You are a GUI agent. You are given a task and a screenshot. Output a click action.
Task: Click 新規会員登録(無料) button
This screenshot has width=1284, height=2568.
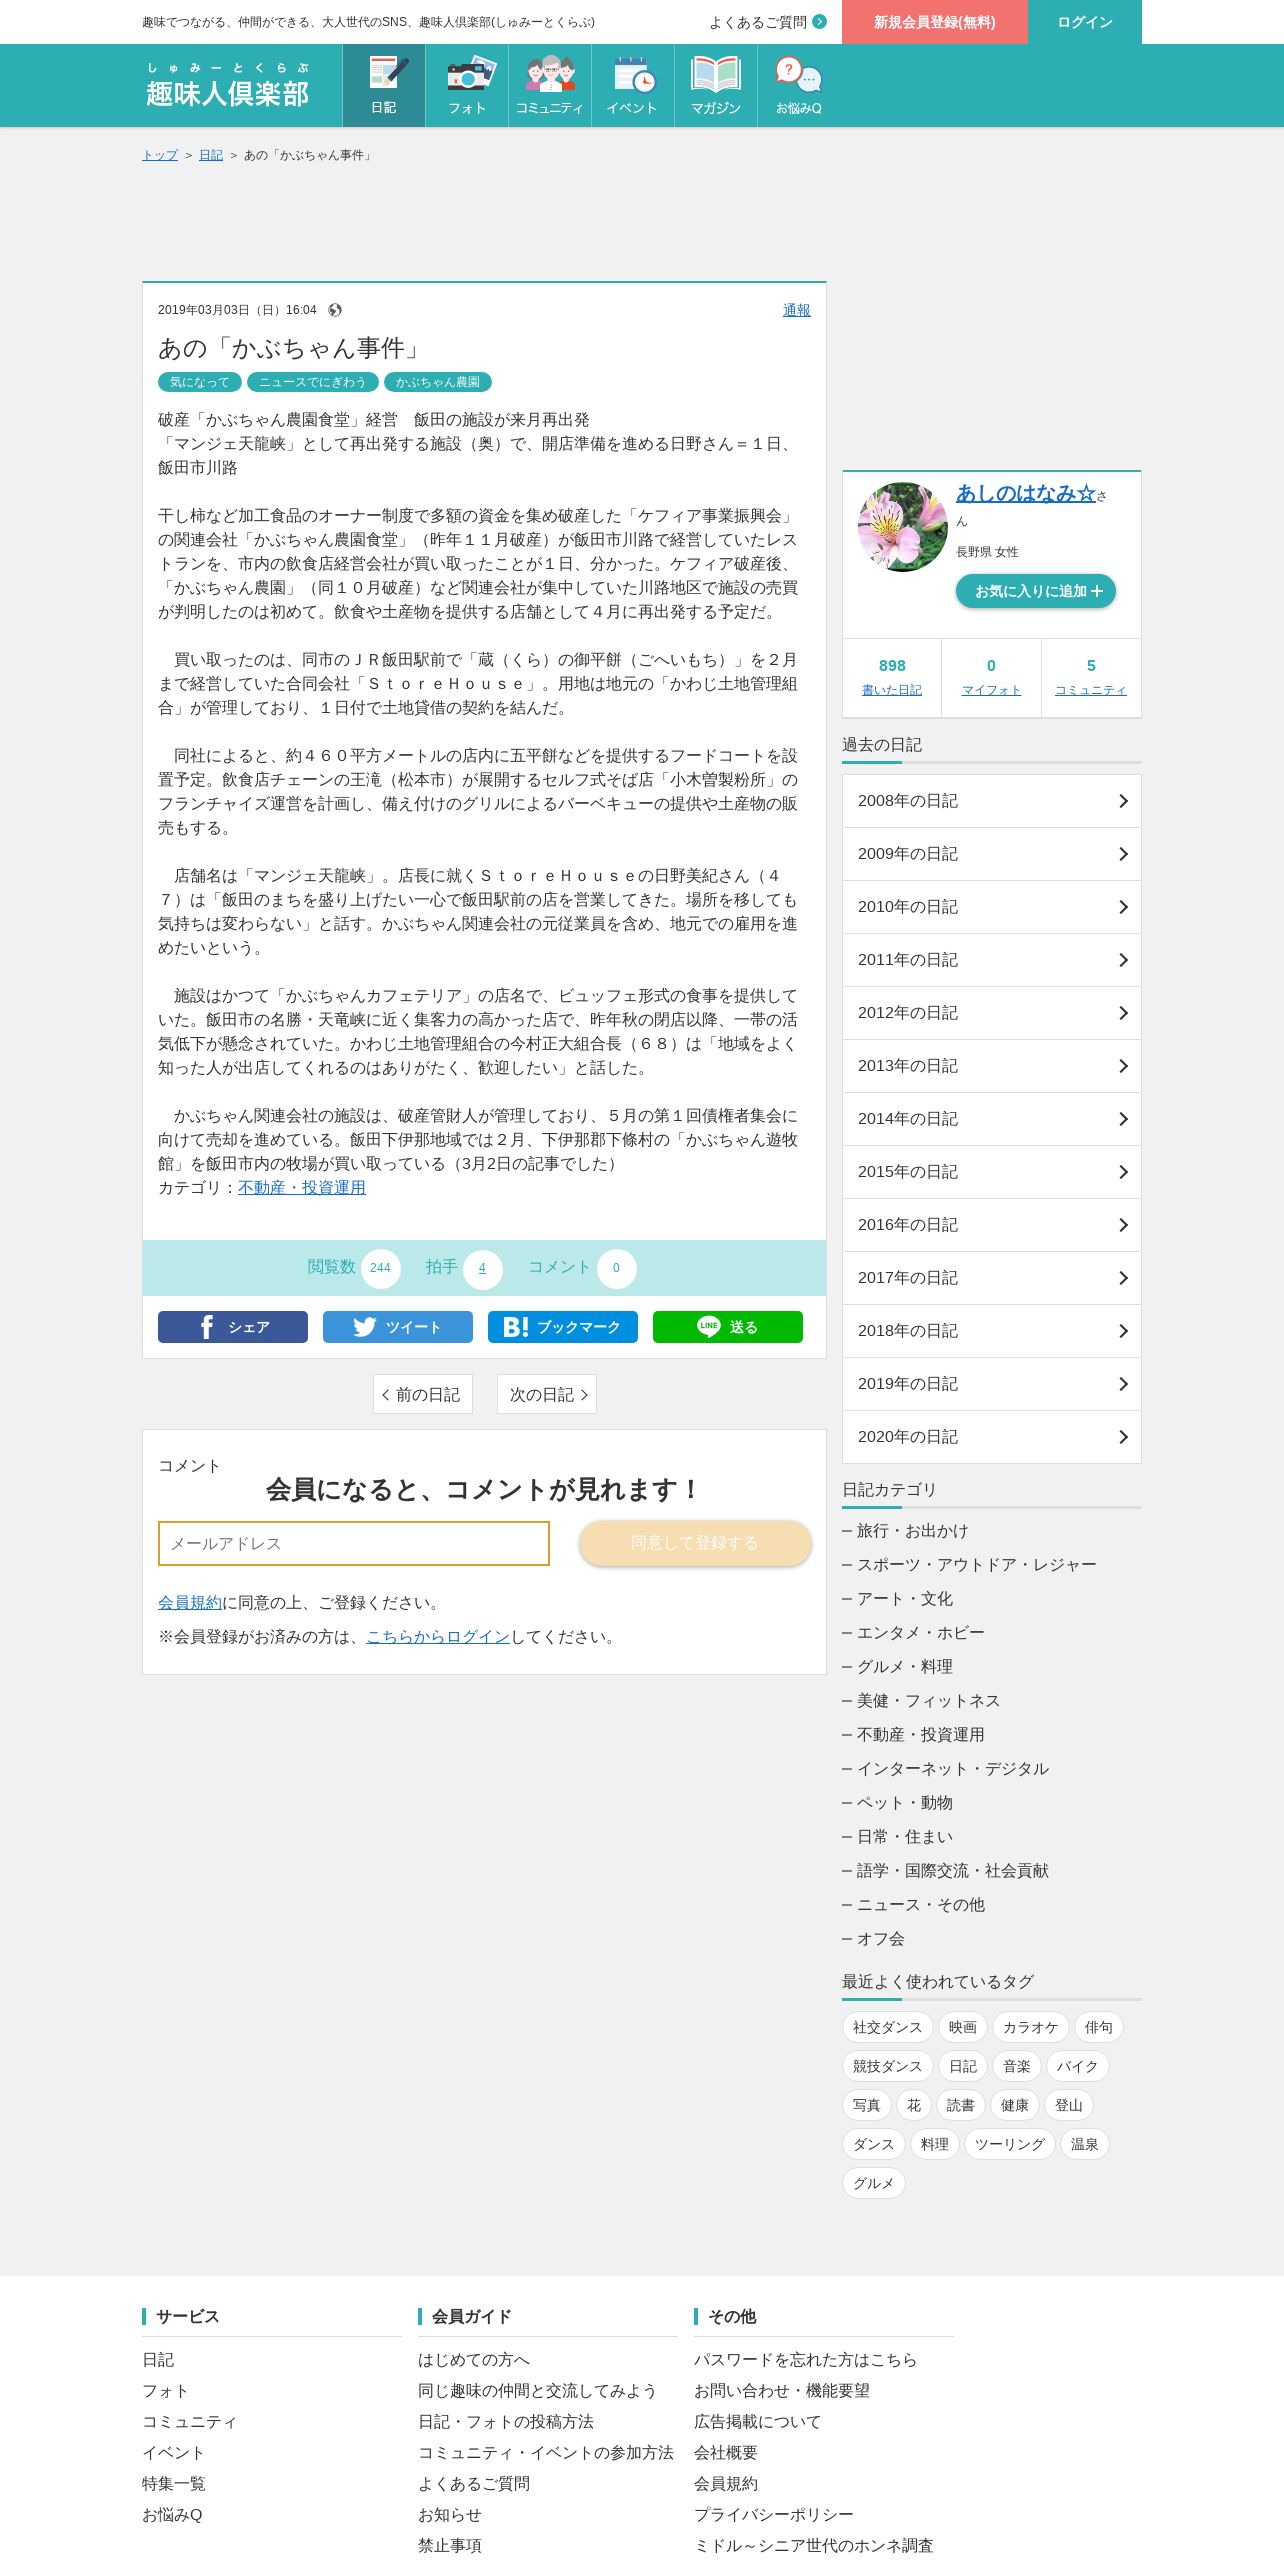[x=935, y=22]
